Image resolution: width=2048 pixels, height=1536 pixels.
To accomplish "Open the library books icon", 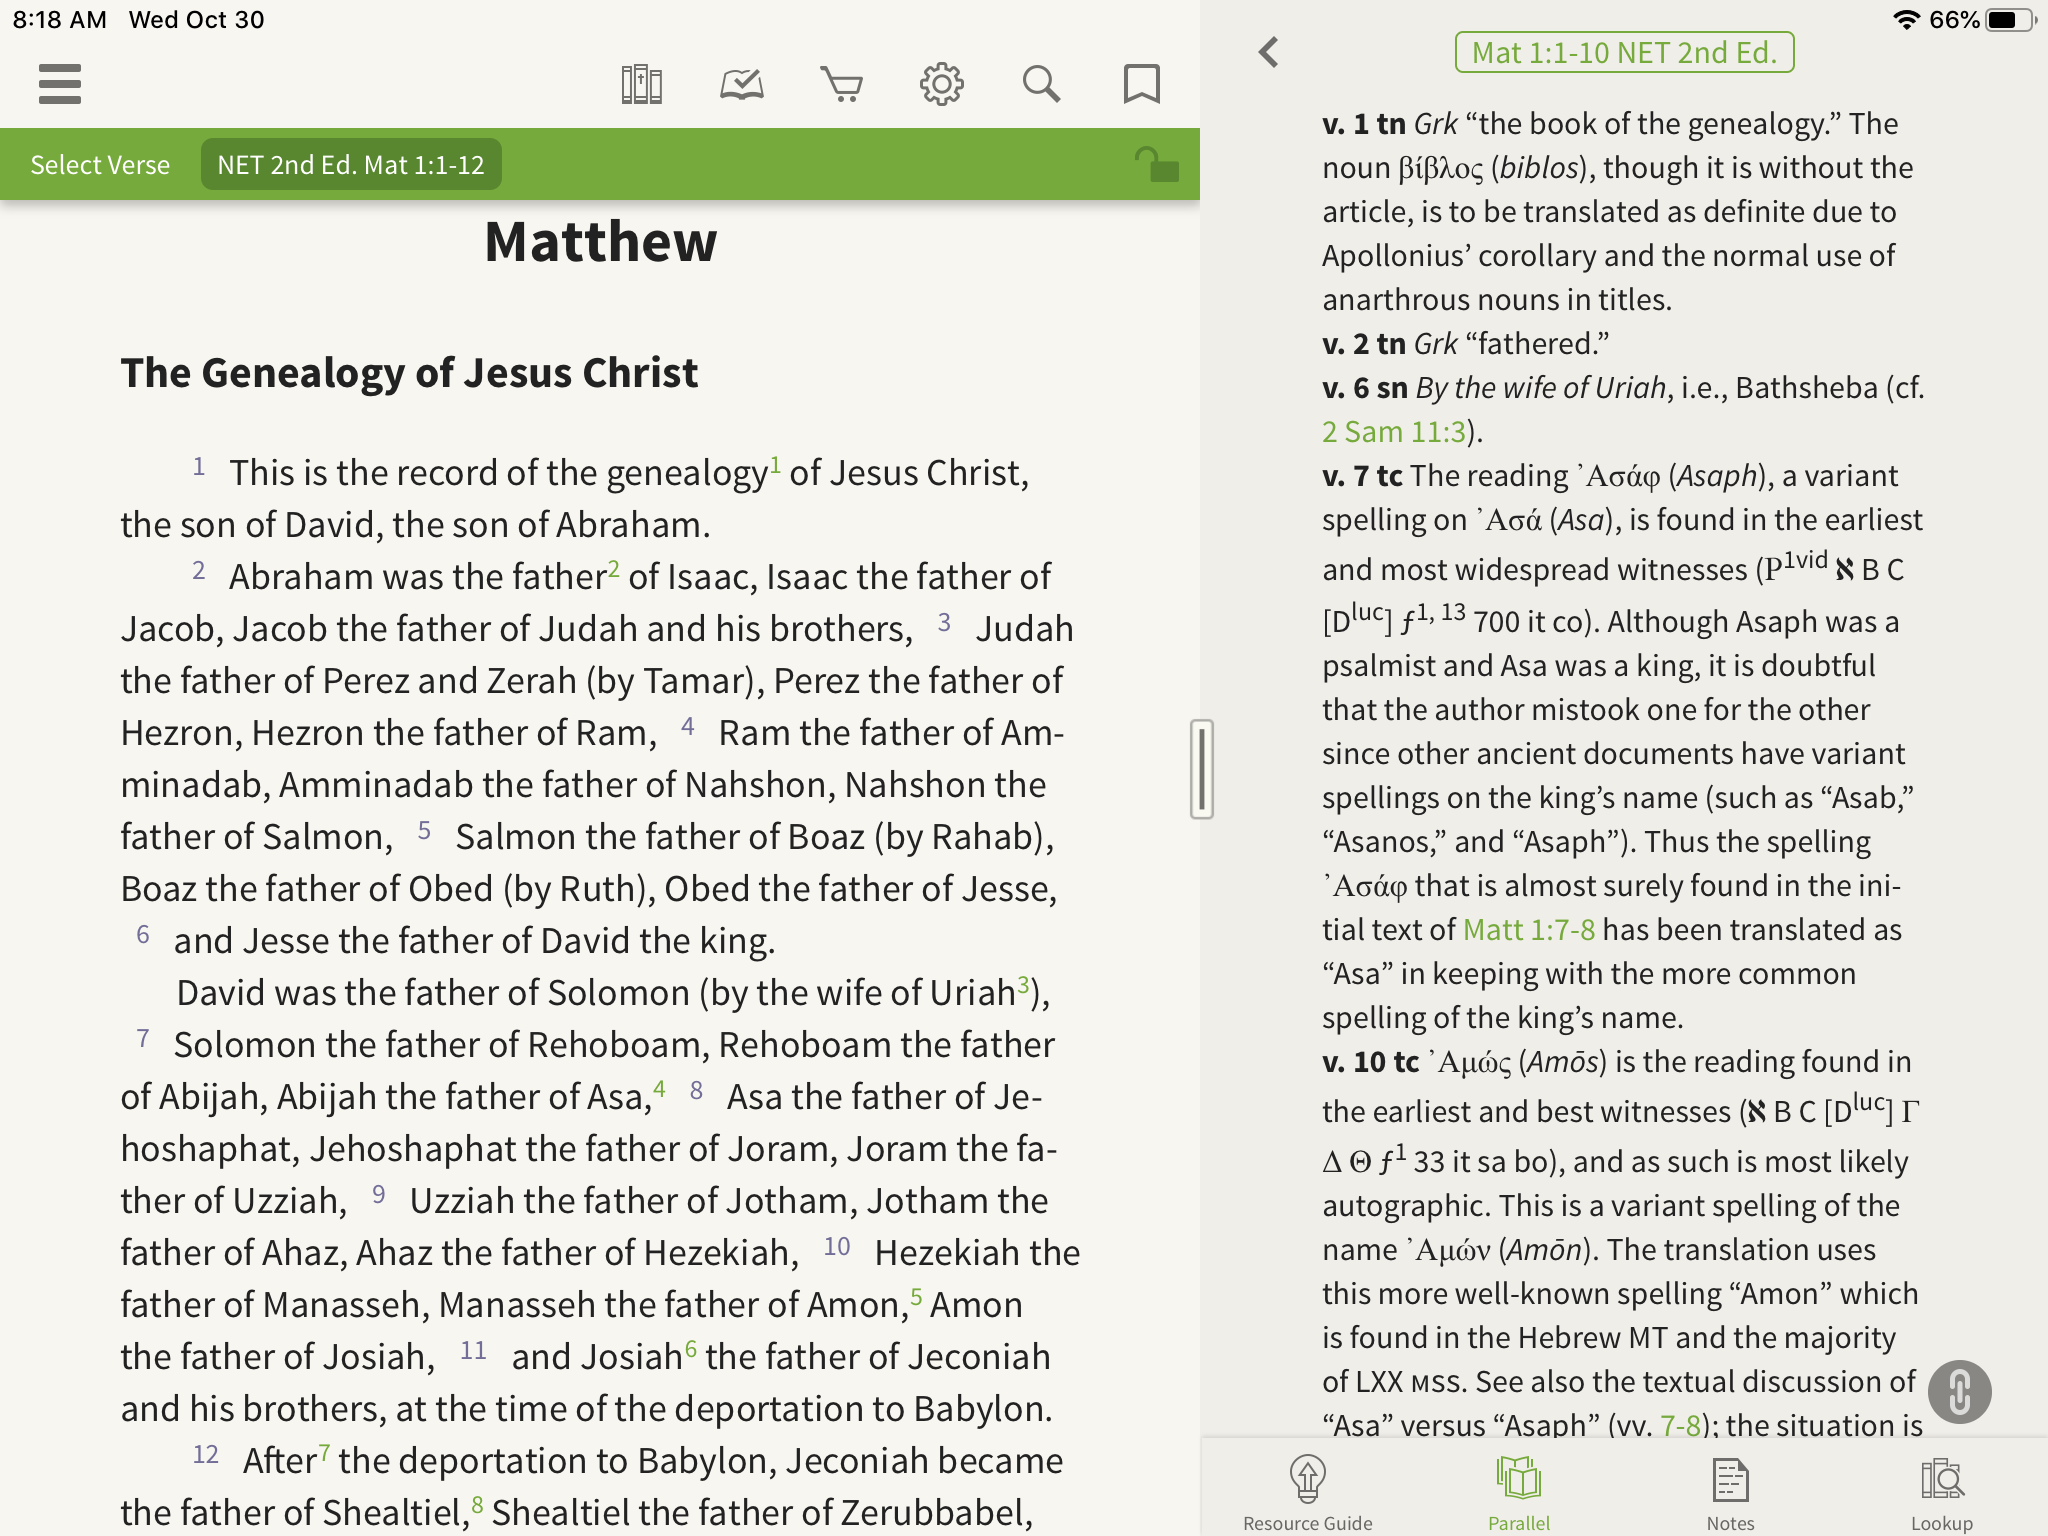I will click(x=641, y=84).
